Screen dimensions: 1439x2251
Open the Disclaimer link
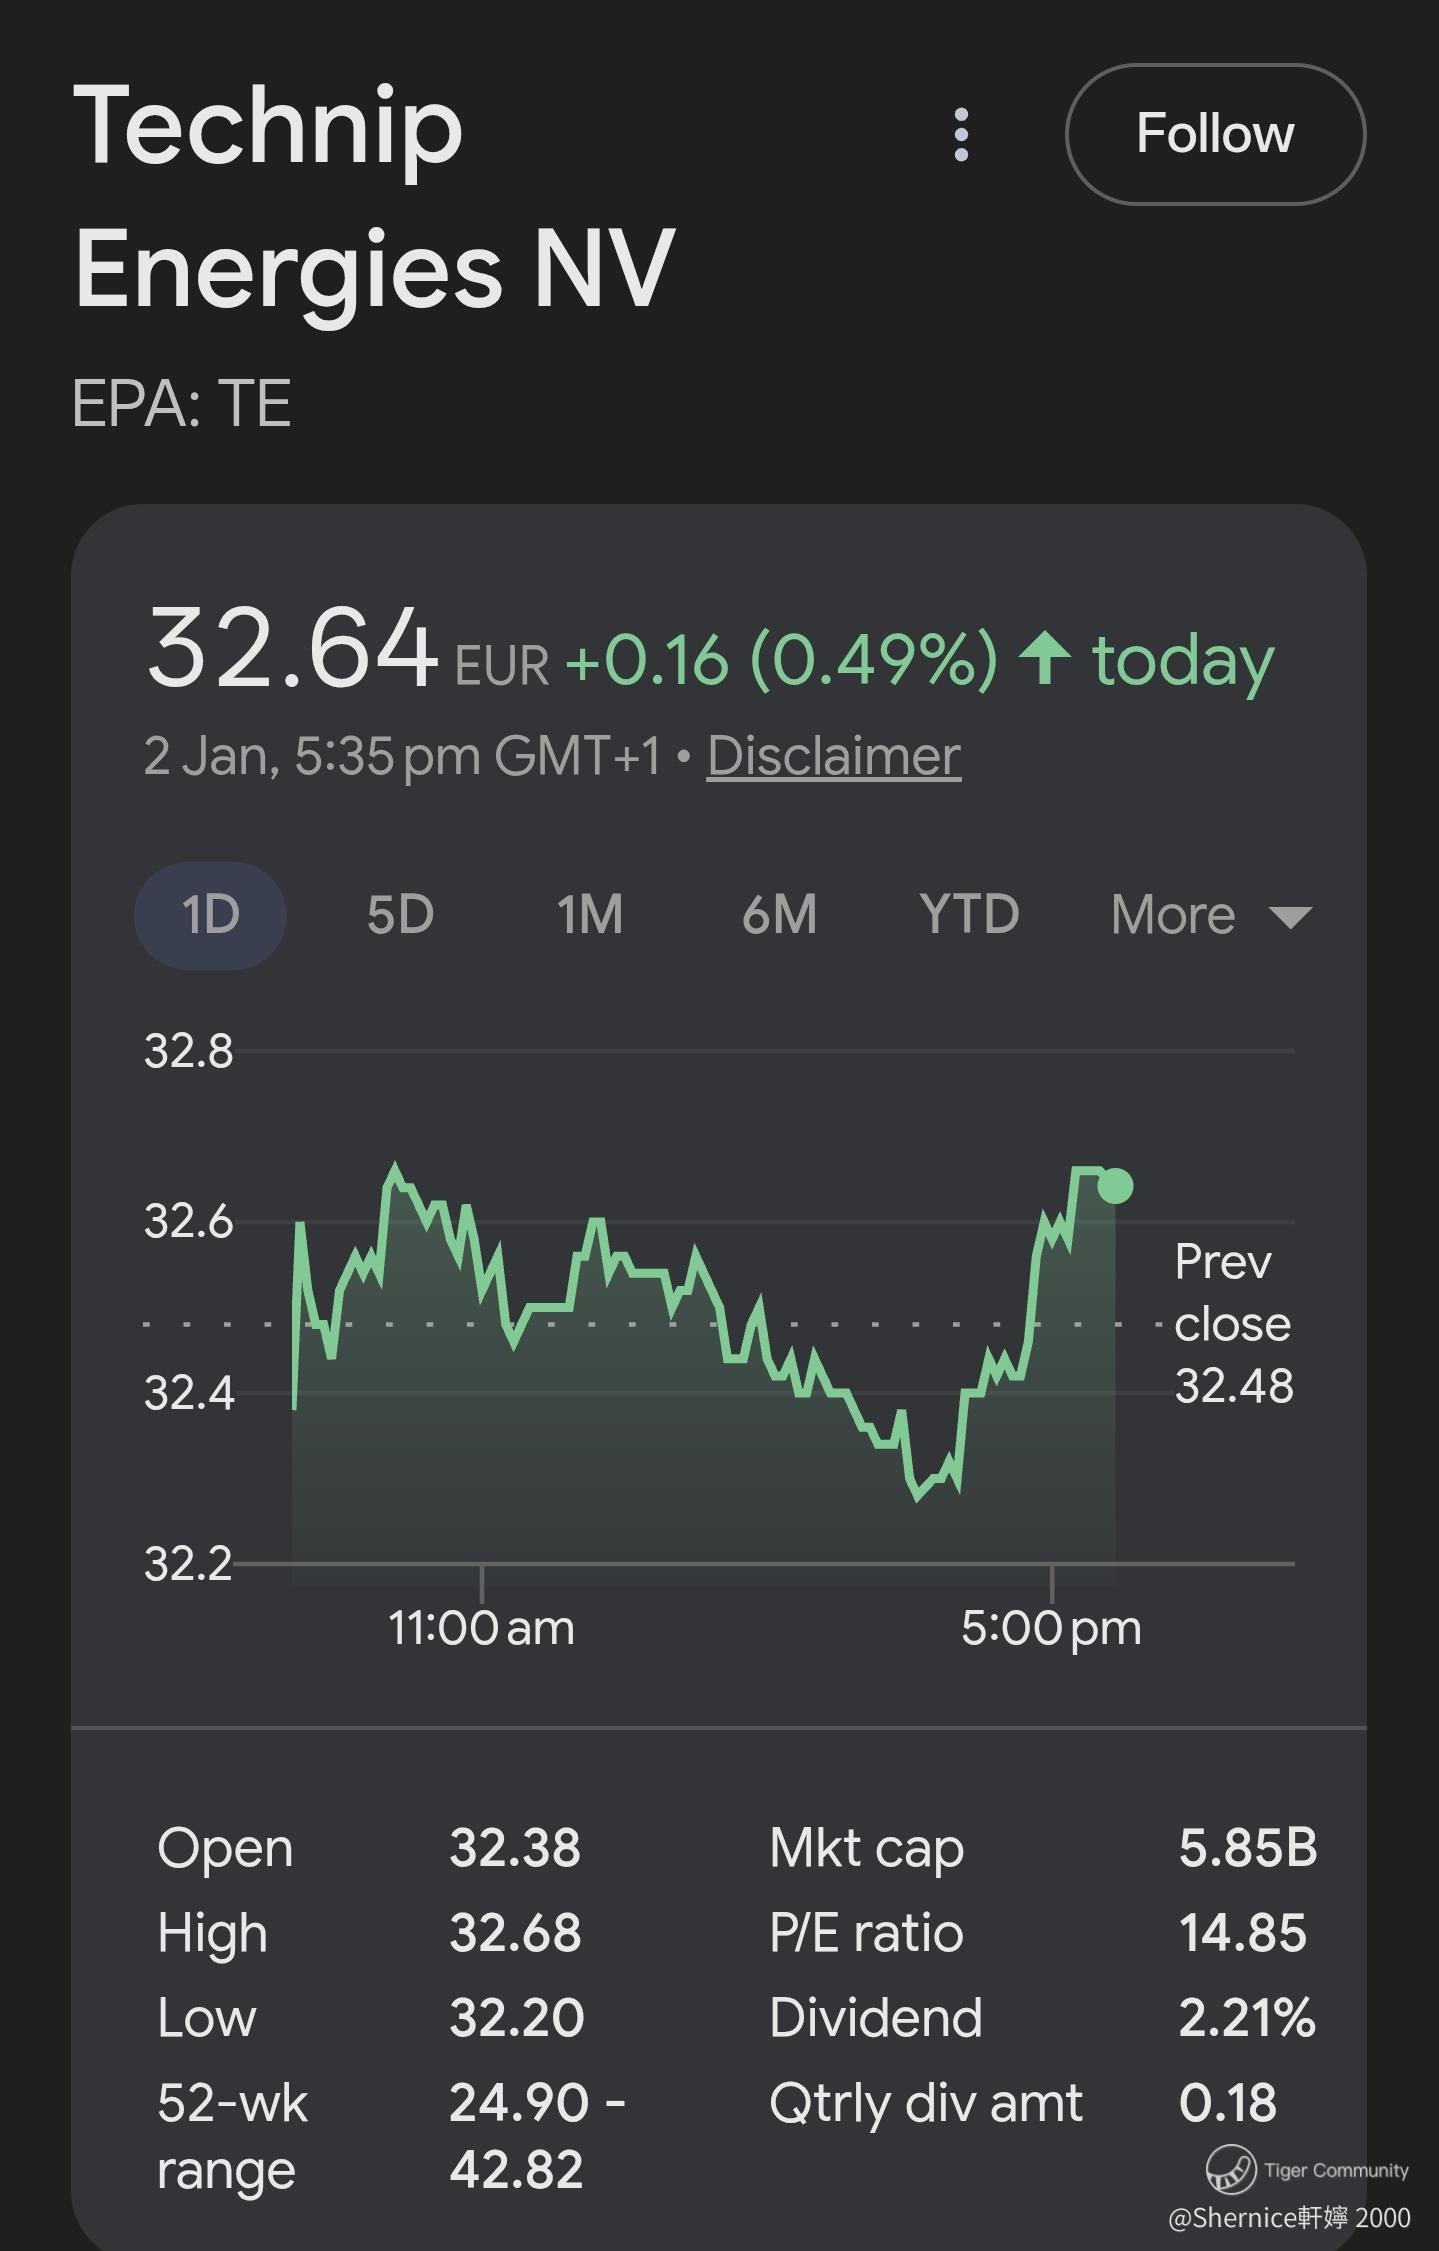click(834, 756)
